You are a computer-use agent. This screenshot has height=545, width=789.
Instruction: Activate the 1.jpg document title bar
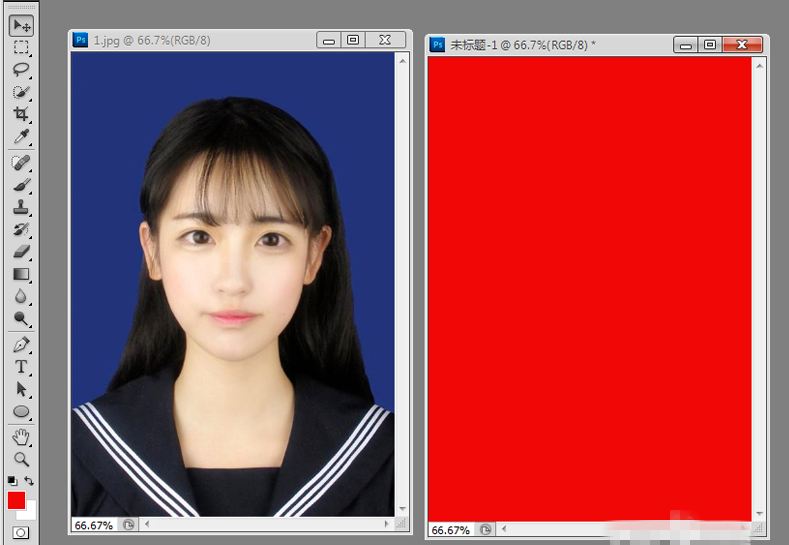click(x=190, y=40)
